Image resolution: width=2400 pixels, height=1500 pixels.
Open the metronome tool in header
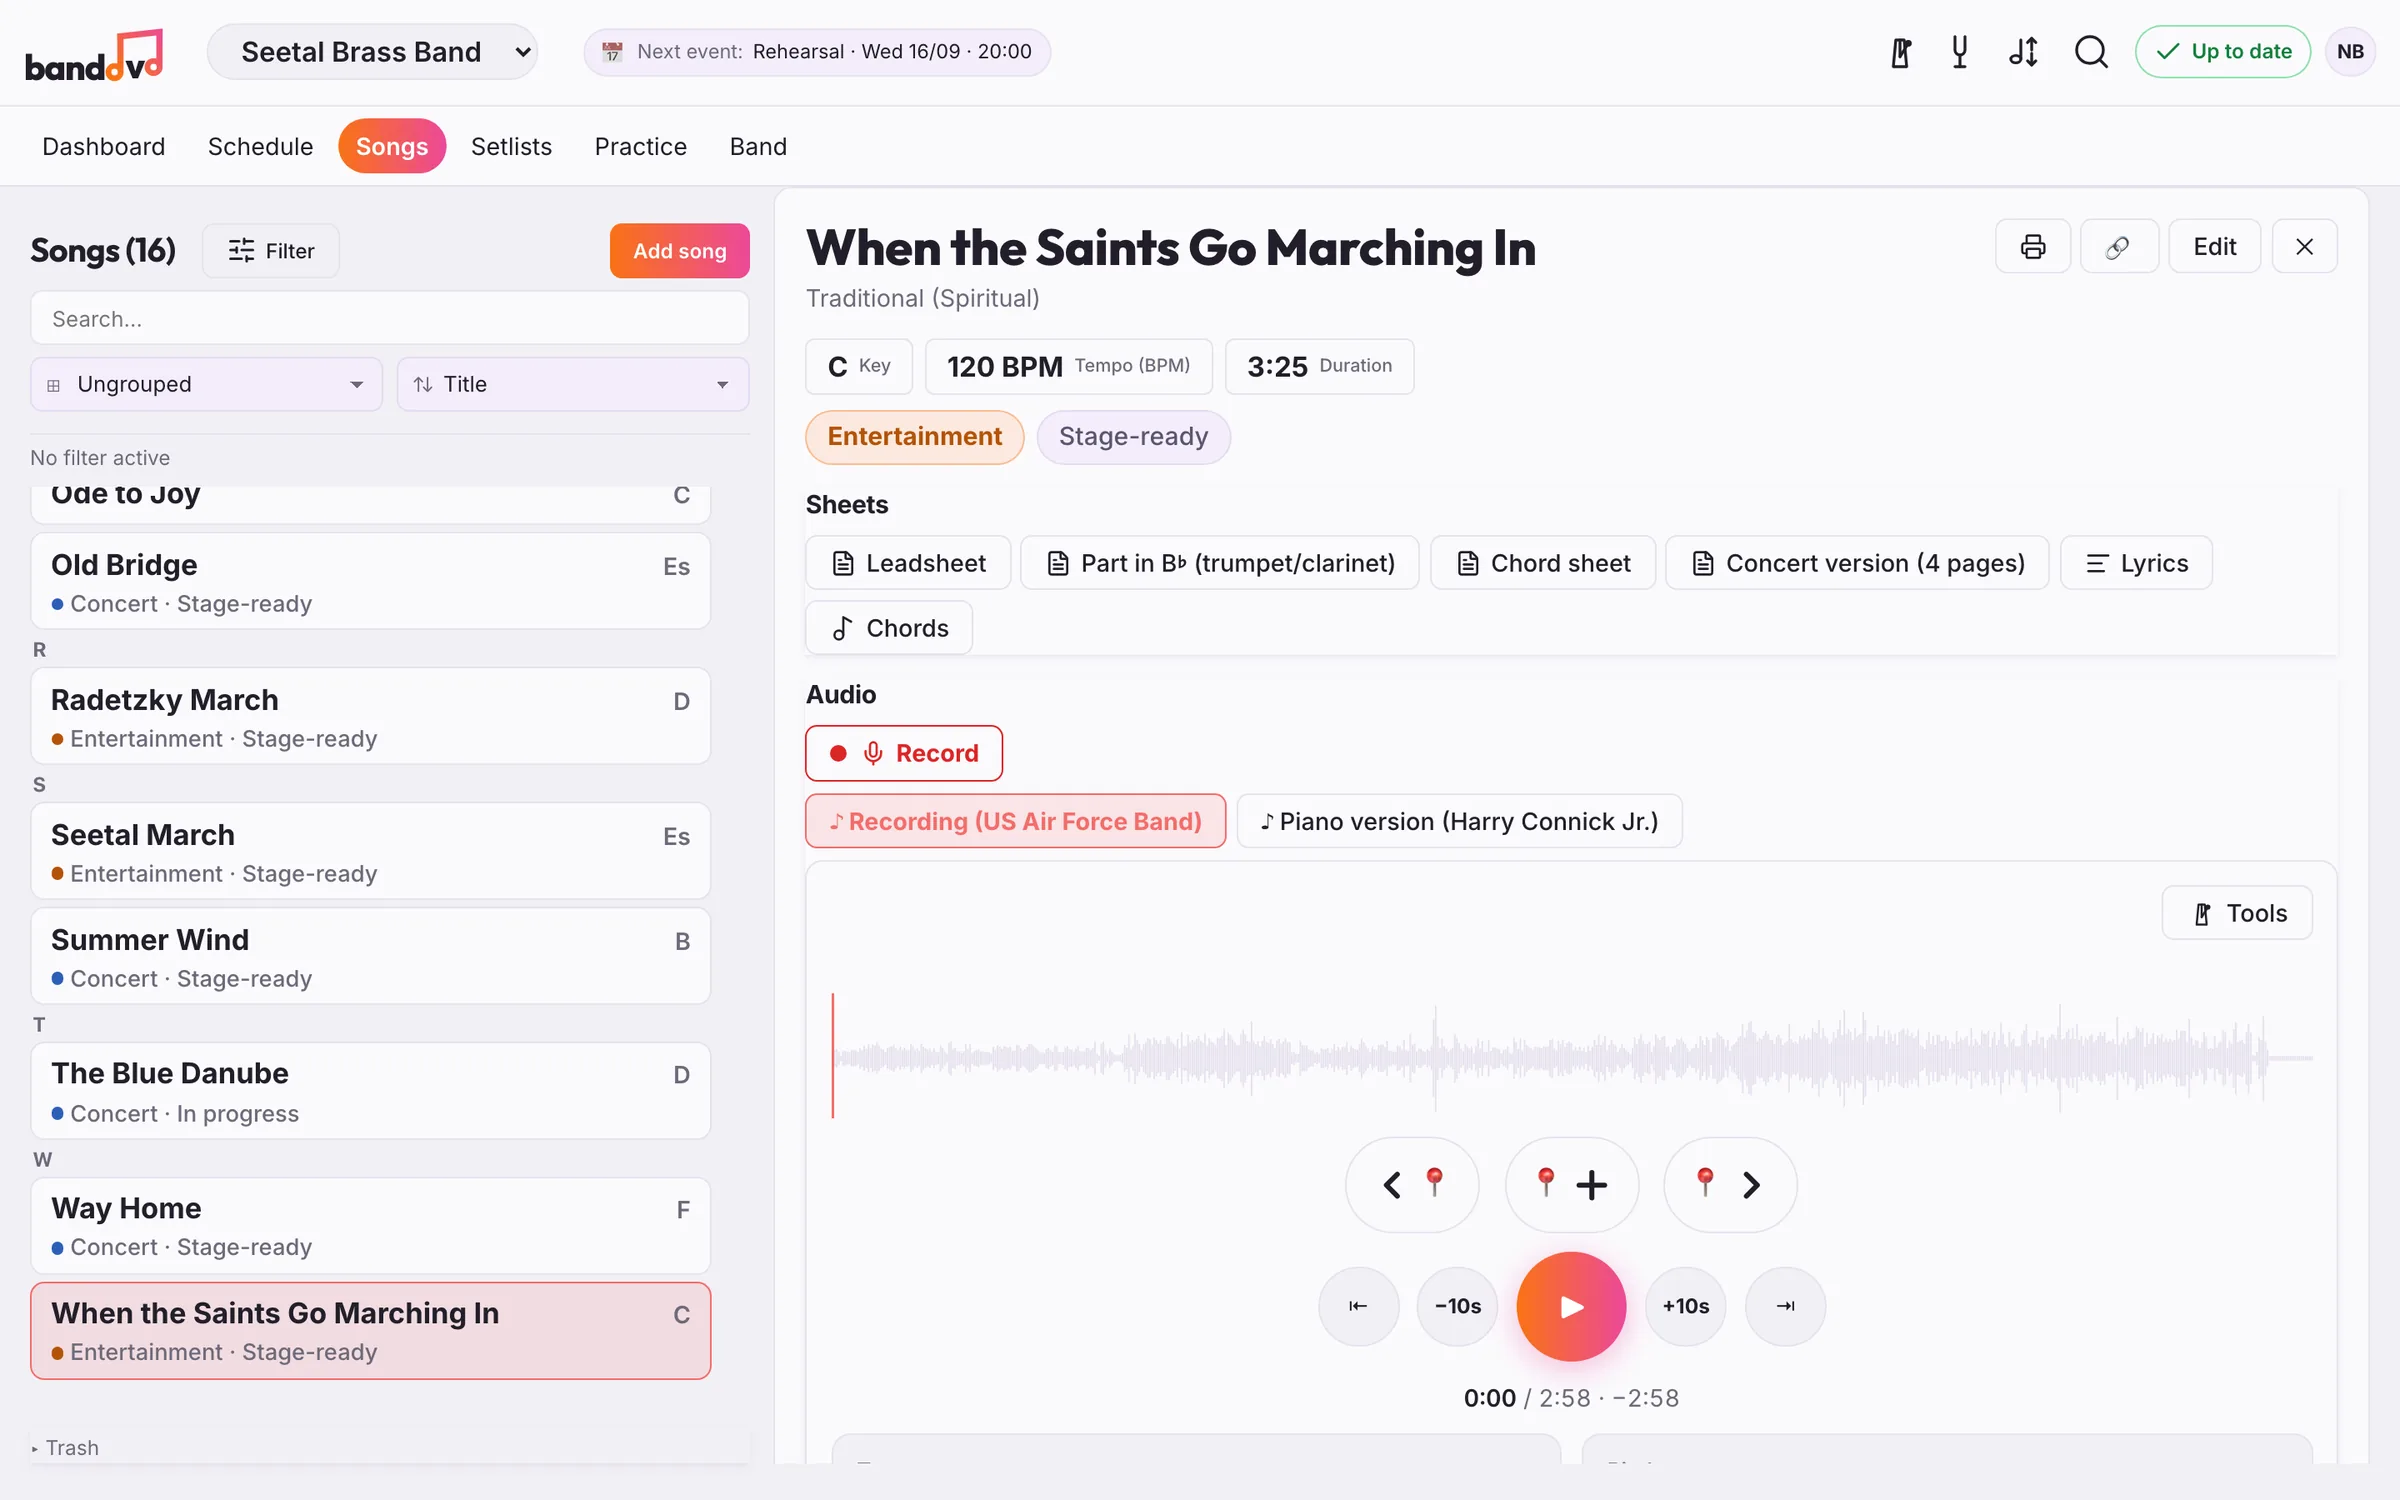click(1901, 52)
